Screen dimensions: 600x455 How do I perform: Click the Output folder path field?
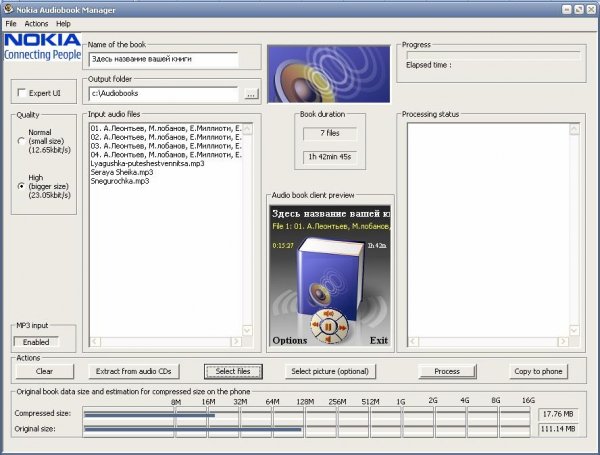click(163, 94)
